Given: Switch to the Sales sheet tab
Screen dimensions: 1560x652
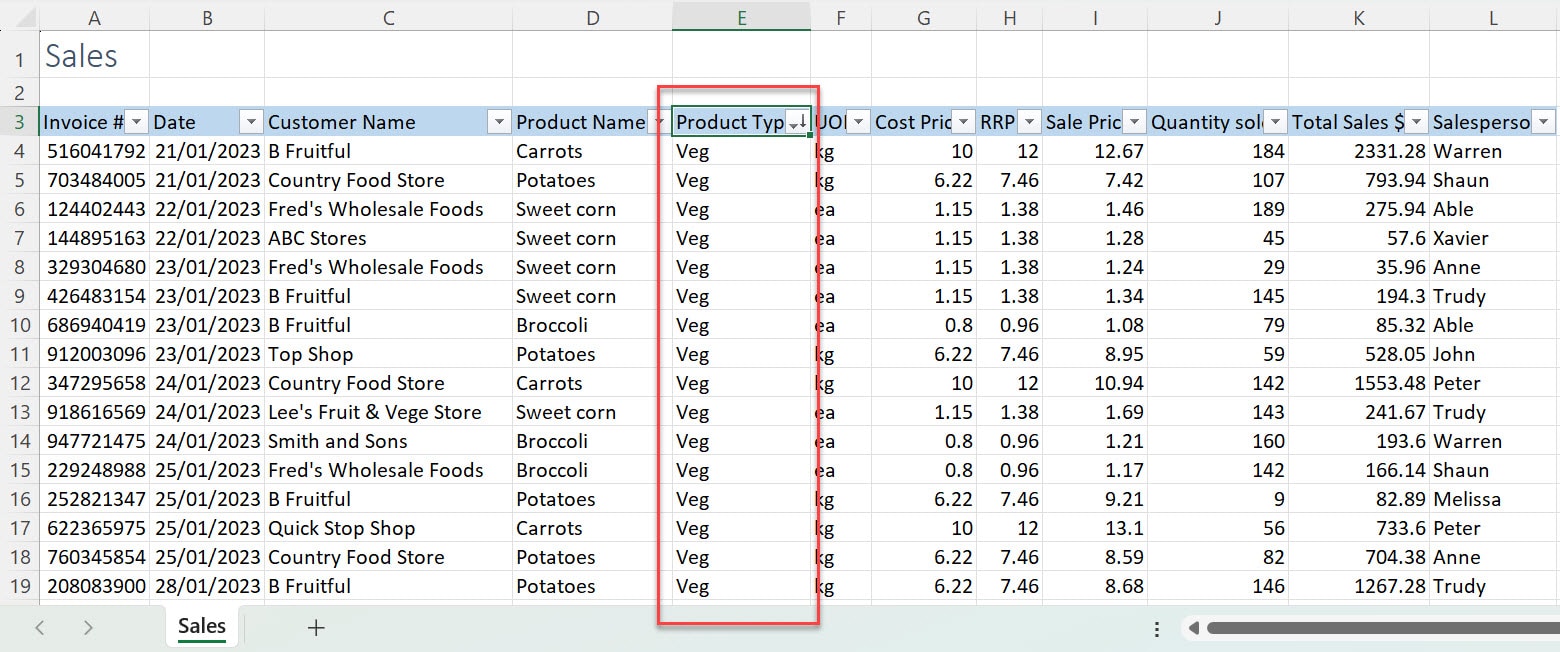Looking at the screenshot, I should click(x=201, y=627).
